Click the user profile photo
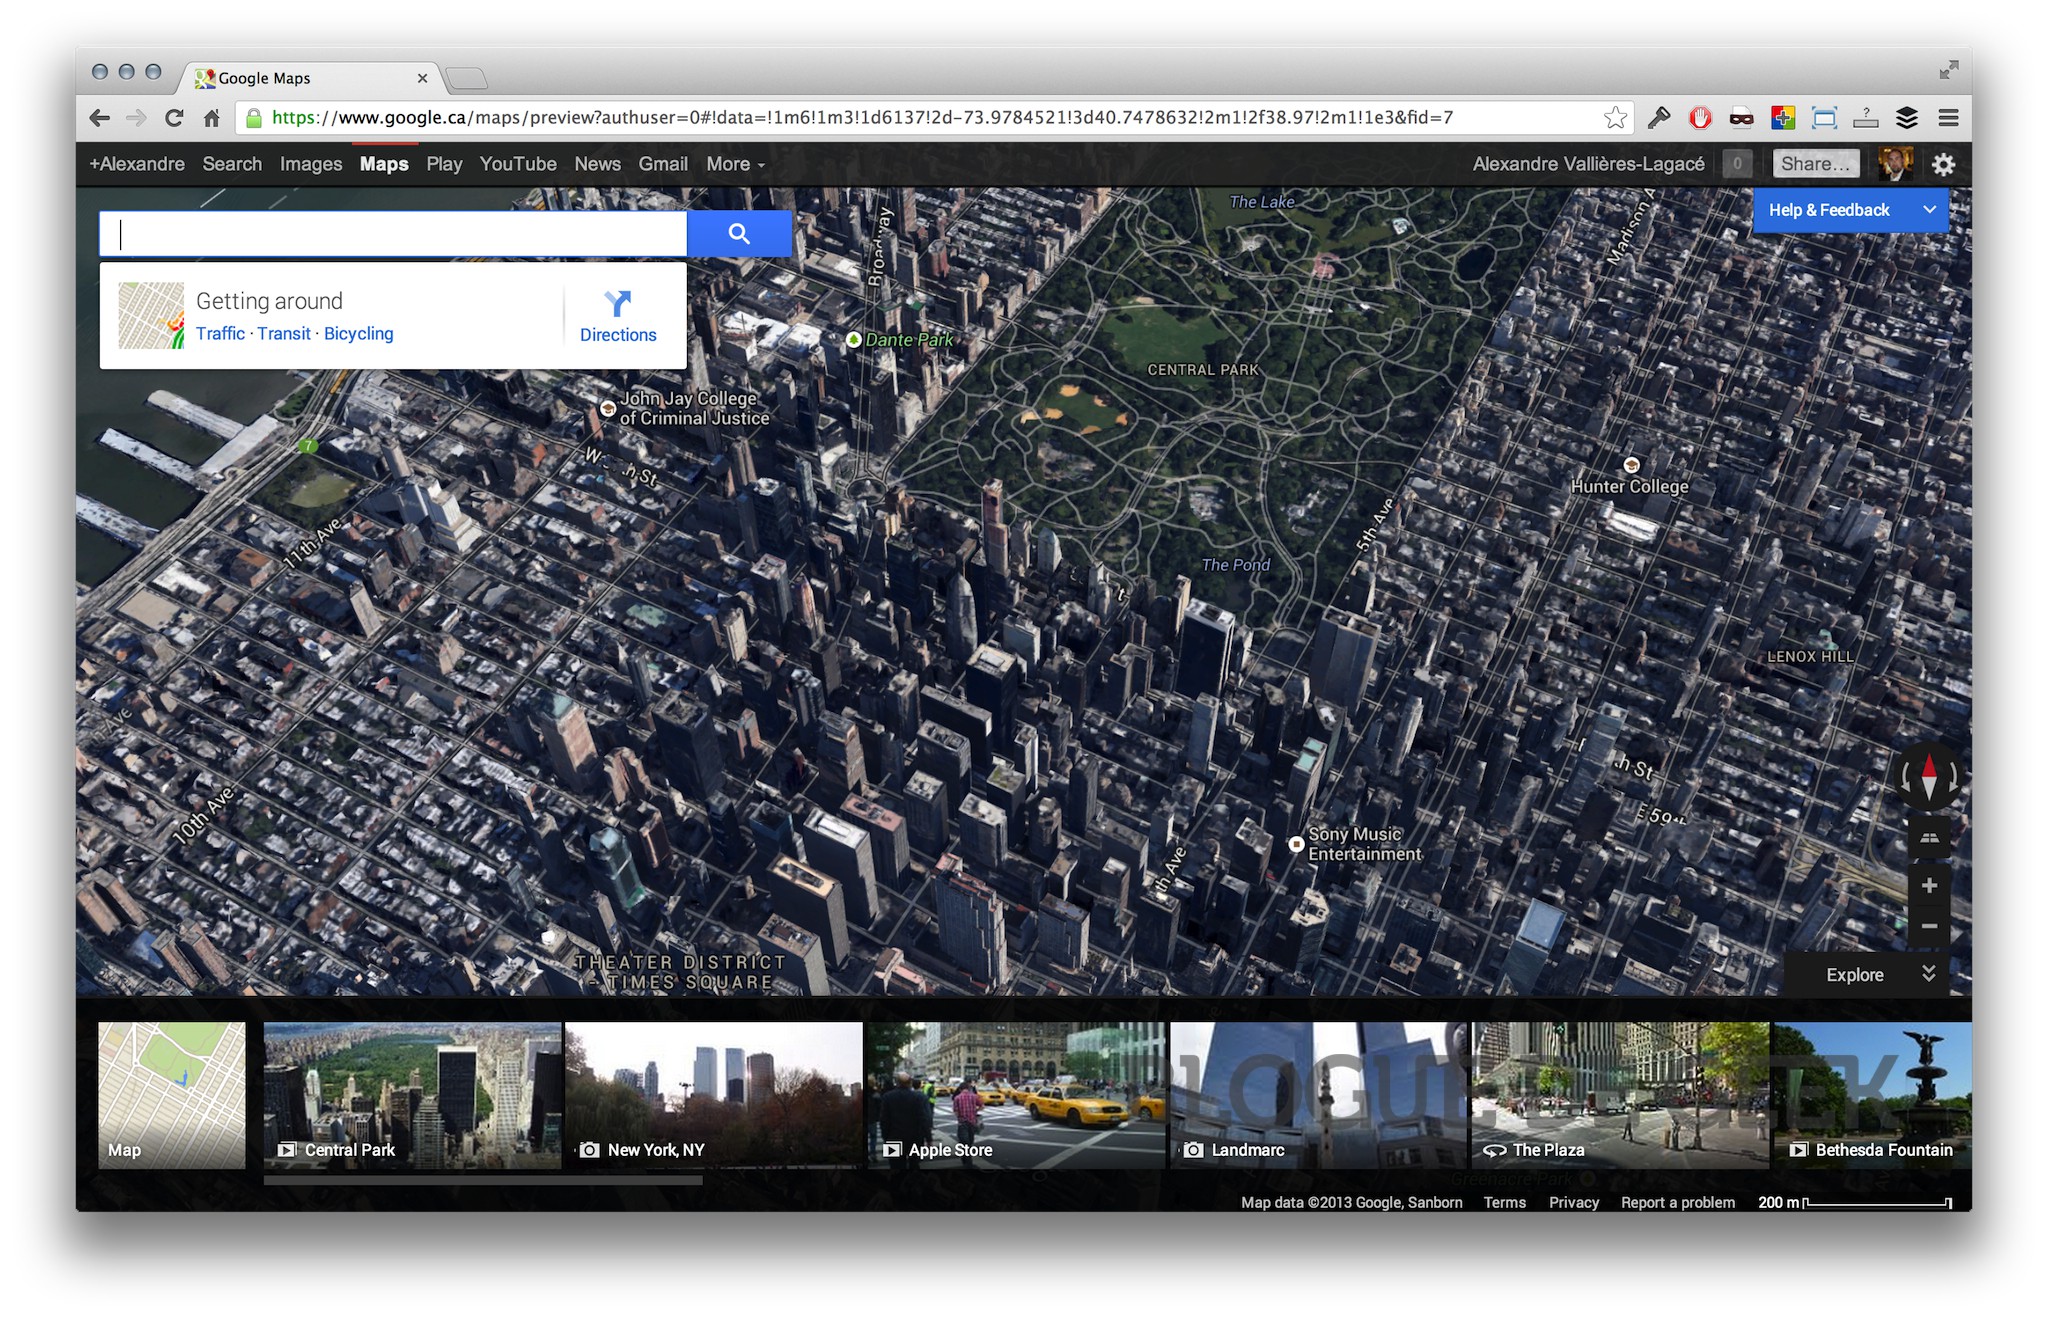 click(x=1894, y=164)
